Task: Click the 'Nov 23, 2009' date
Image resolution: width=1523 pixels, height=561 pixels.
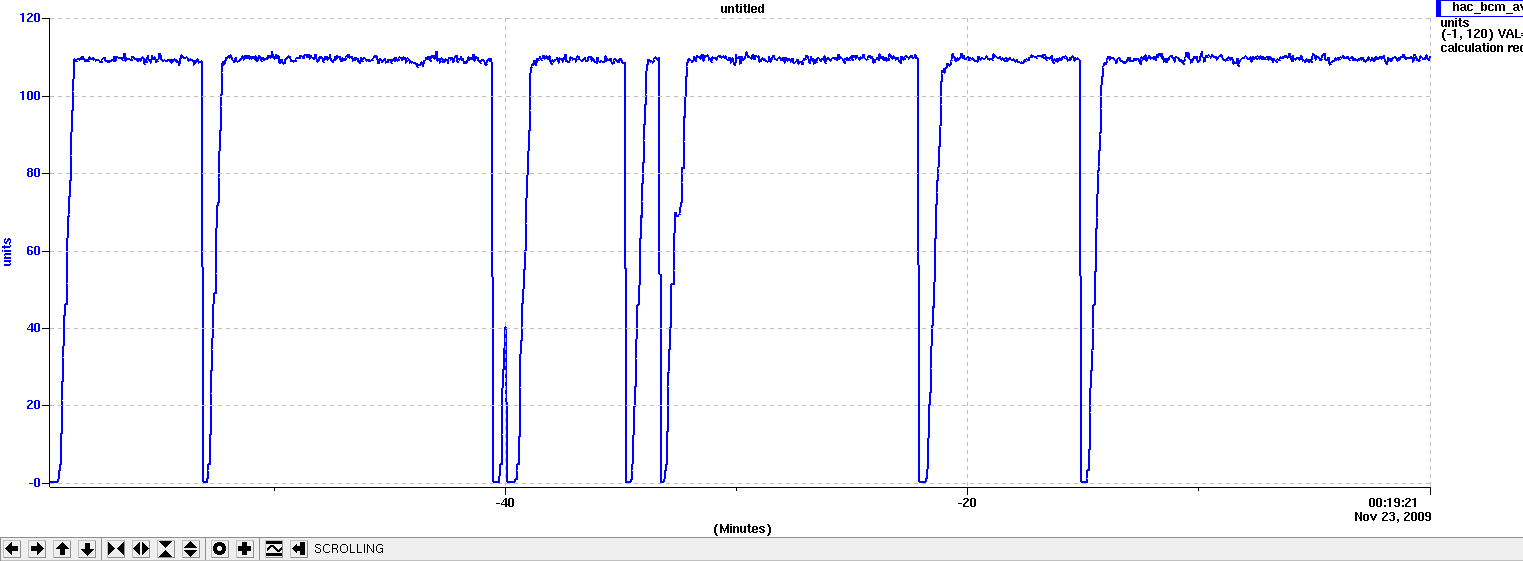Action: click(1392, 517)
